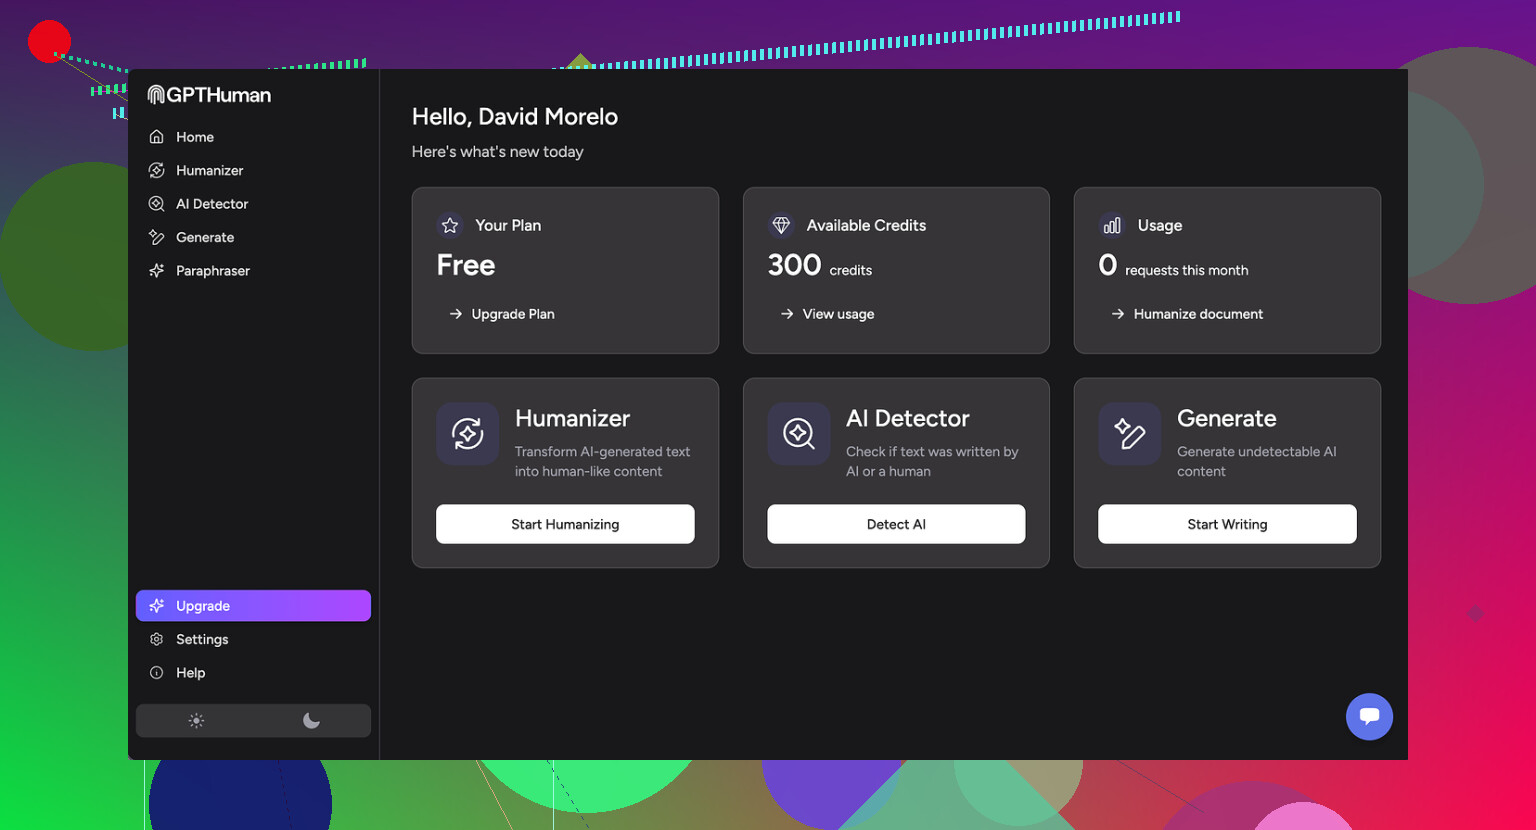Click the magnifier icon on AI Detector card
Viewport: 1536px width, 830px height.
(x=798, y=434)
